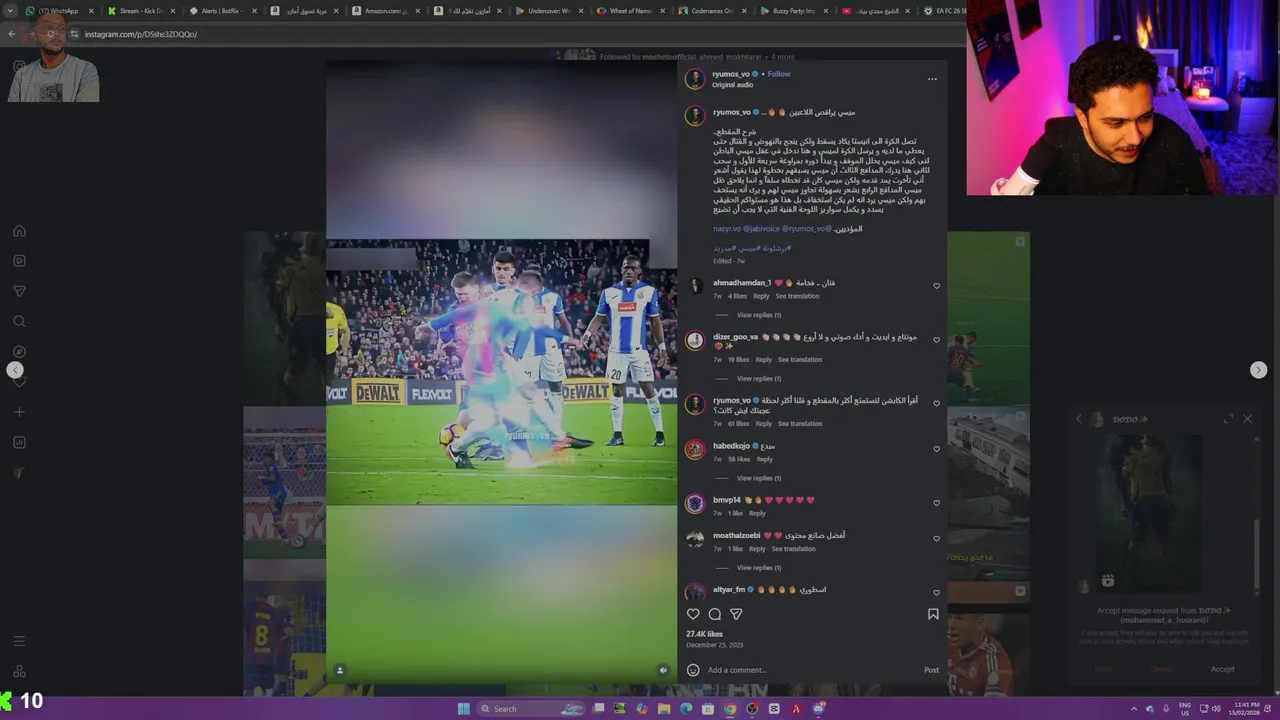Open the comment bubble icon under the post
This screenshot has height=720, width=1280.
tap(714, 614)
